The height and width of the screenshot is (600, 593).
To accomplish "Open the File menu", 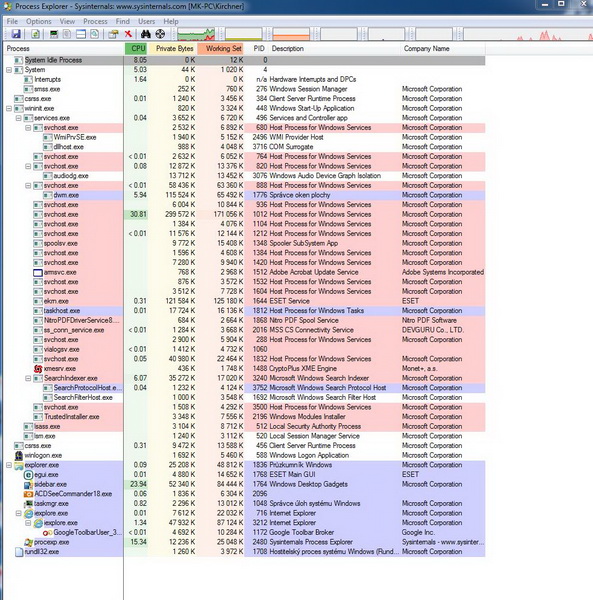I will click(x=12, y=21).
